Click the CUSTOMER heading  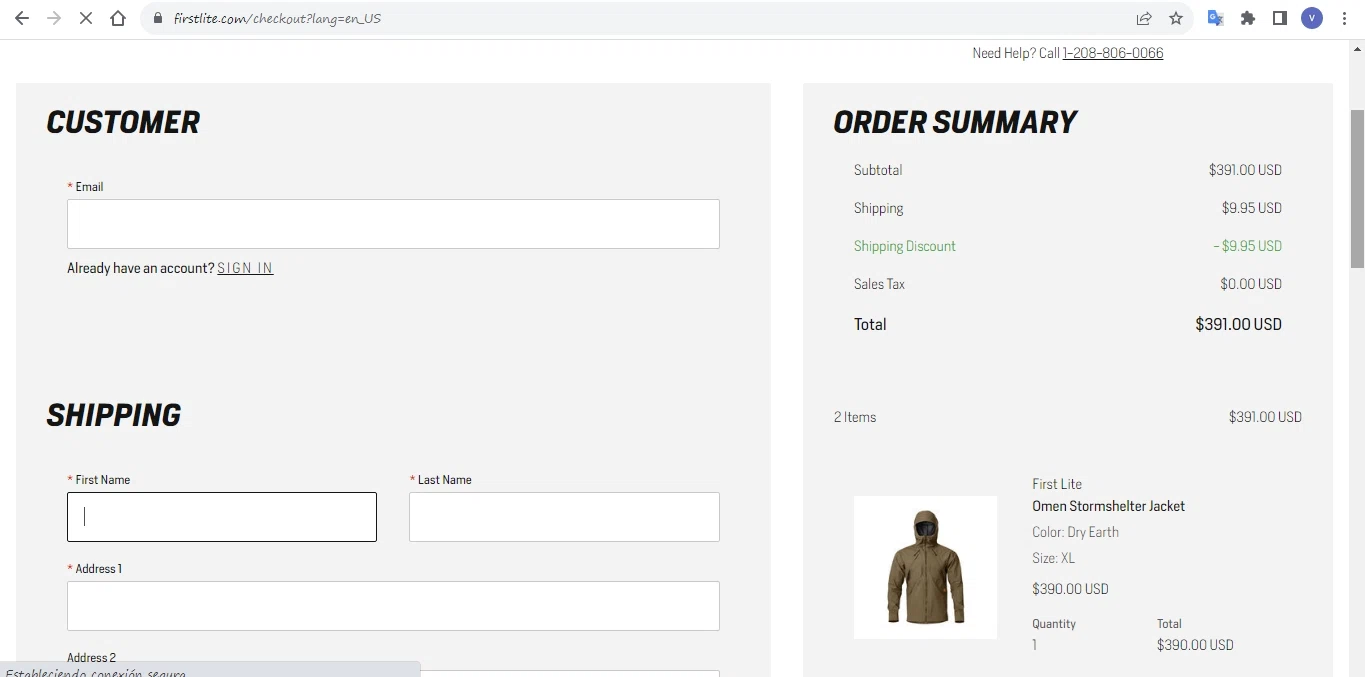tap(123, 122)
